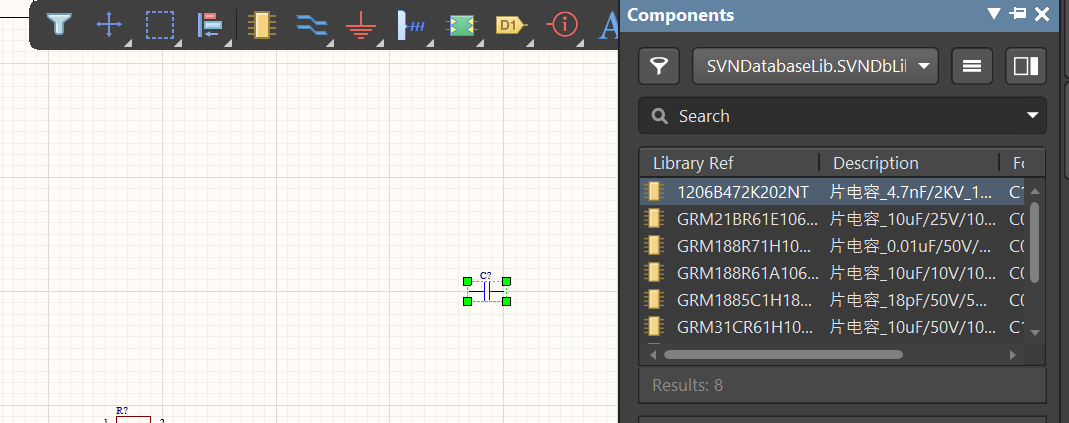Click the C? designator label
1069x423 pixels.
(485, 276)
